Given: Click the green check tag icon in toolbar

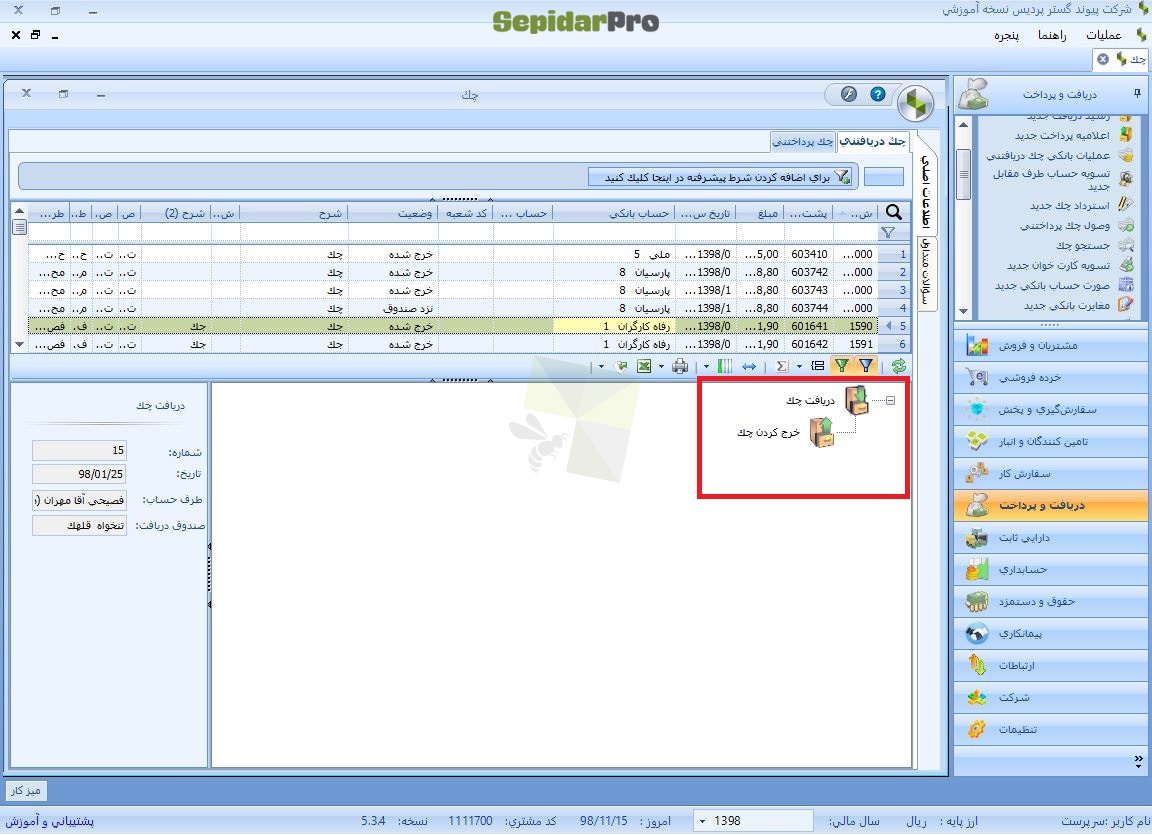Looking at the screenshot, I should click(621, 366).
